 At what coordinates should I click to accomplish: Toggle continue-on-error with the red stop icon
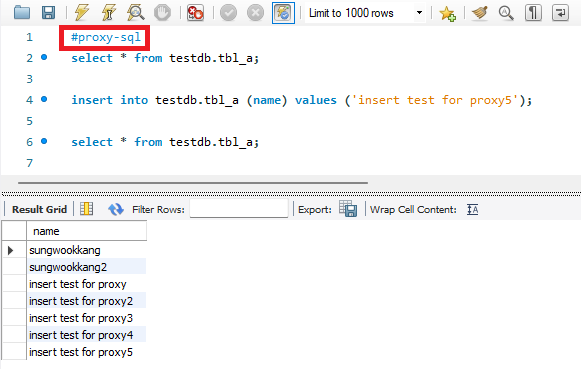[195, 13]
